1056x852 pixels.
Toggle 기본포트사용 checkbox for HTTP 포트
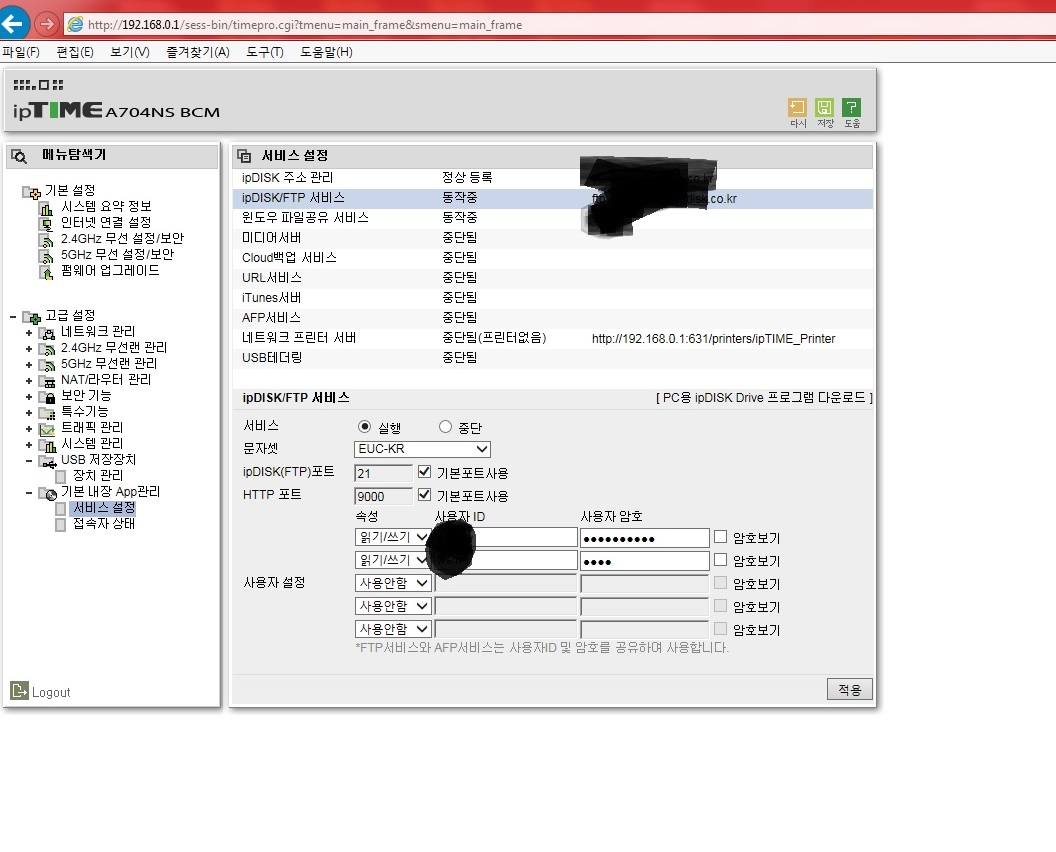[424, 494]
